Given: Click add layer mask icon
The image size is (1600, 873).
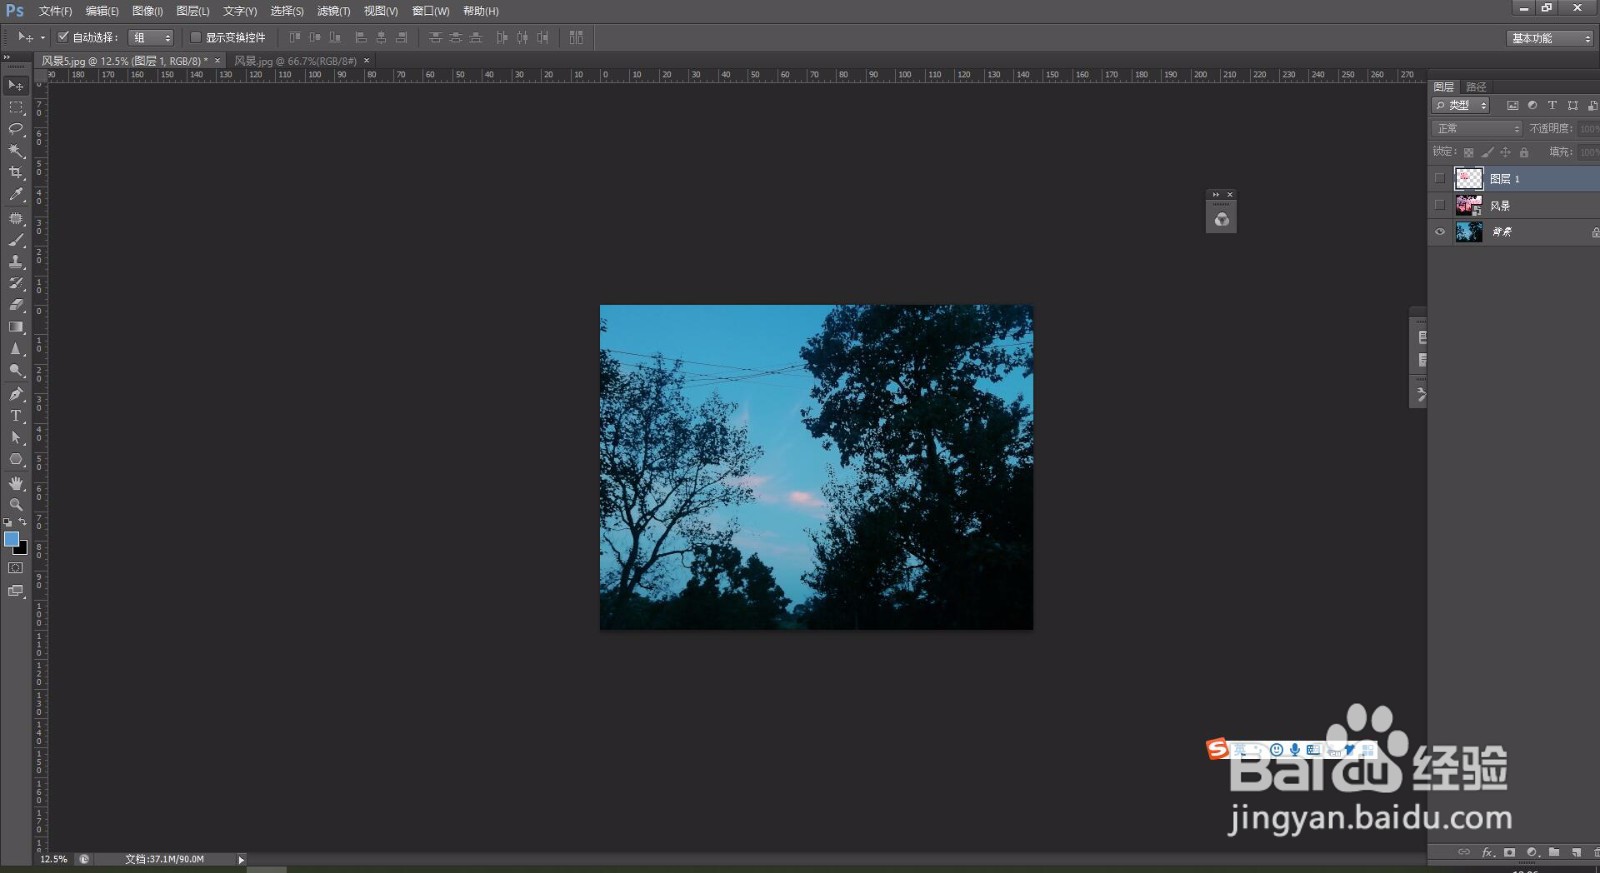Looking at the screenshot, I should [1509, 853].
